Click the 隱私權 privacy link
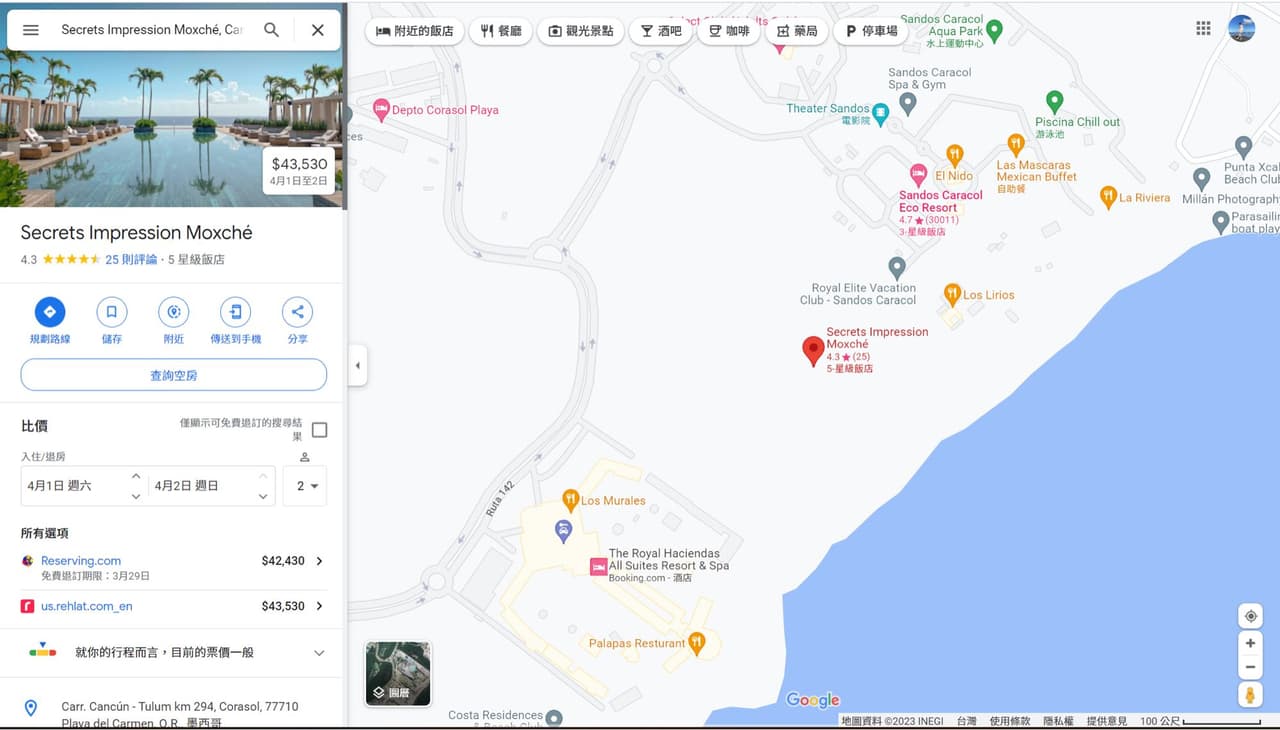The height and width of the screenshot is (730, 1280). 1058,721
